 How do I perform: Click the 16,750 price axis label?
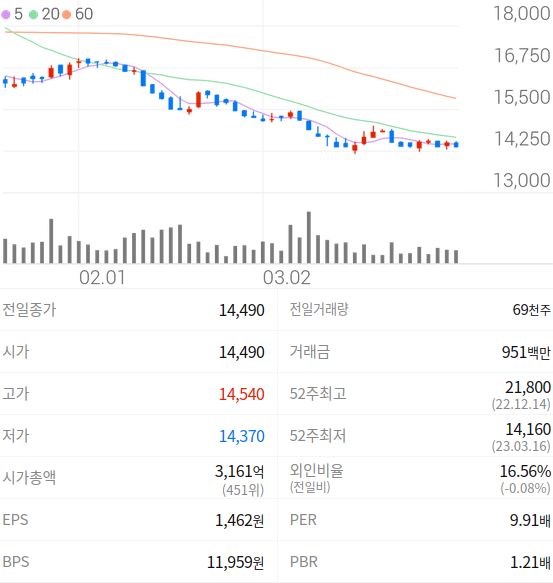click(522, 55)
